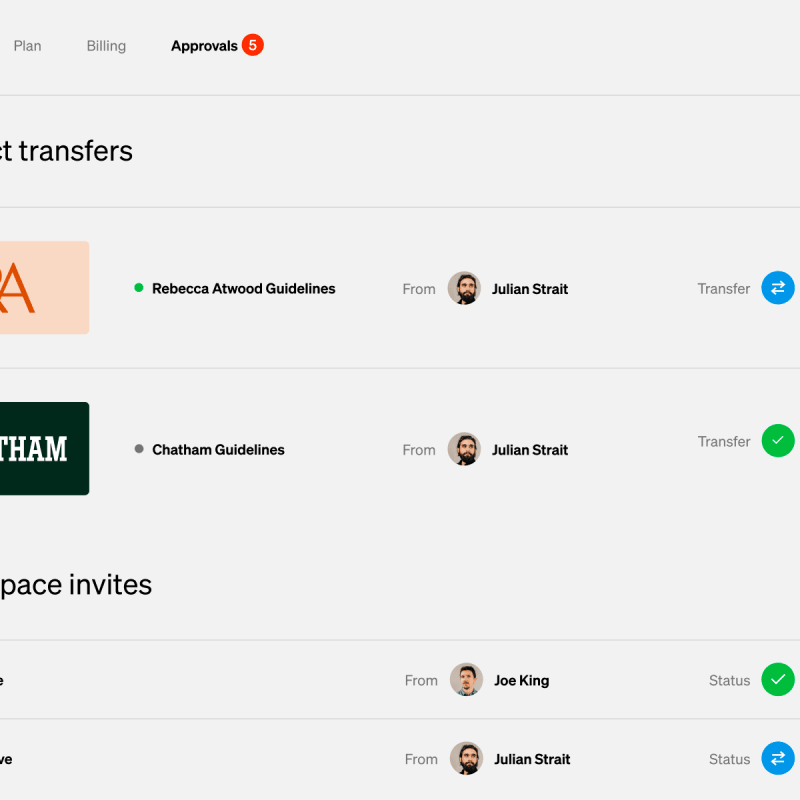Click the Joe King name
The width and height of the screenshot is (800, 800).
521,681
